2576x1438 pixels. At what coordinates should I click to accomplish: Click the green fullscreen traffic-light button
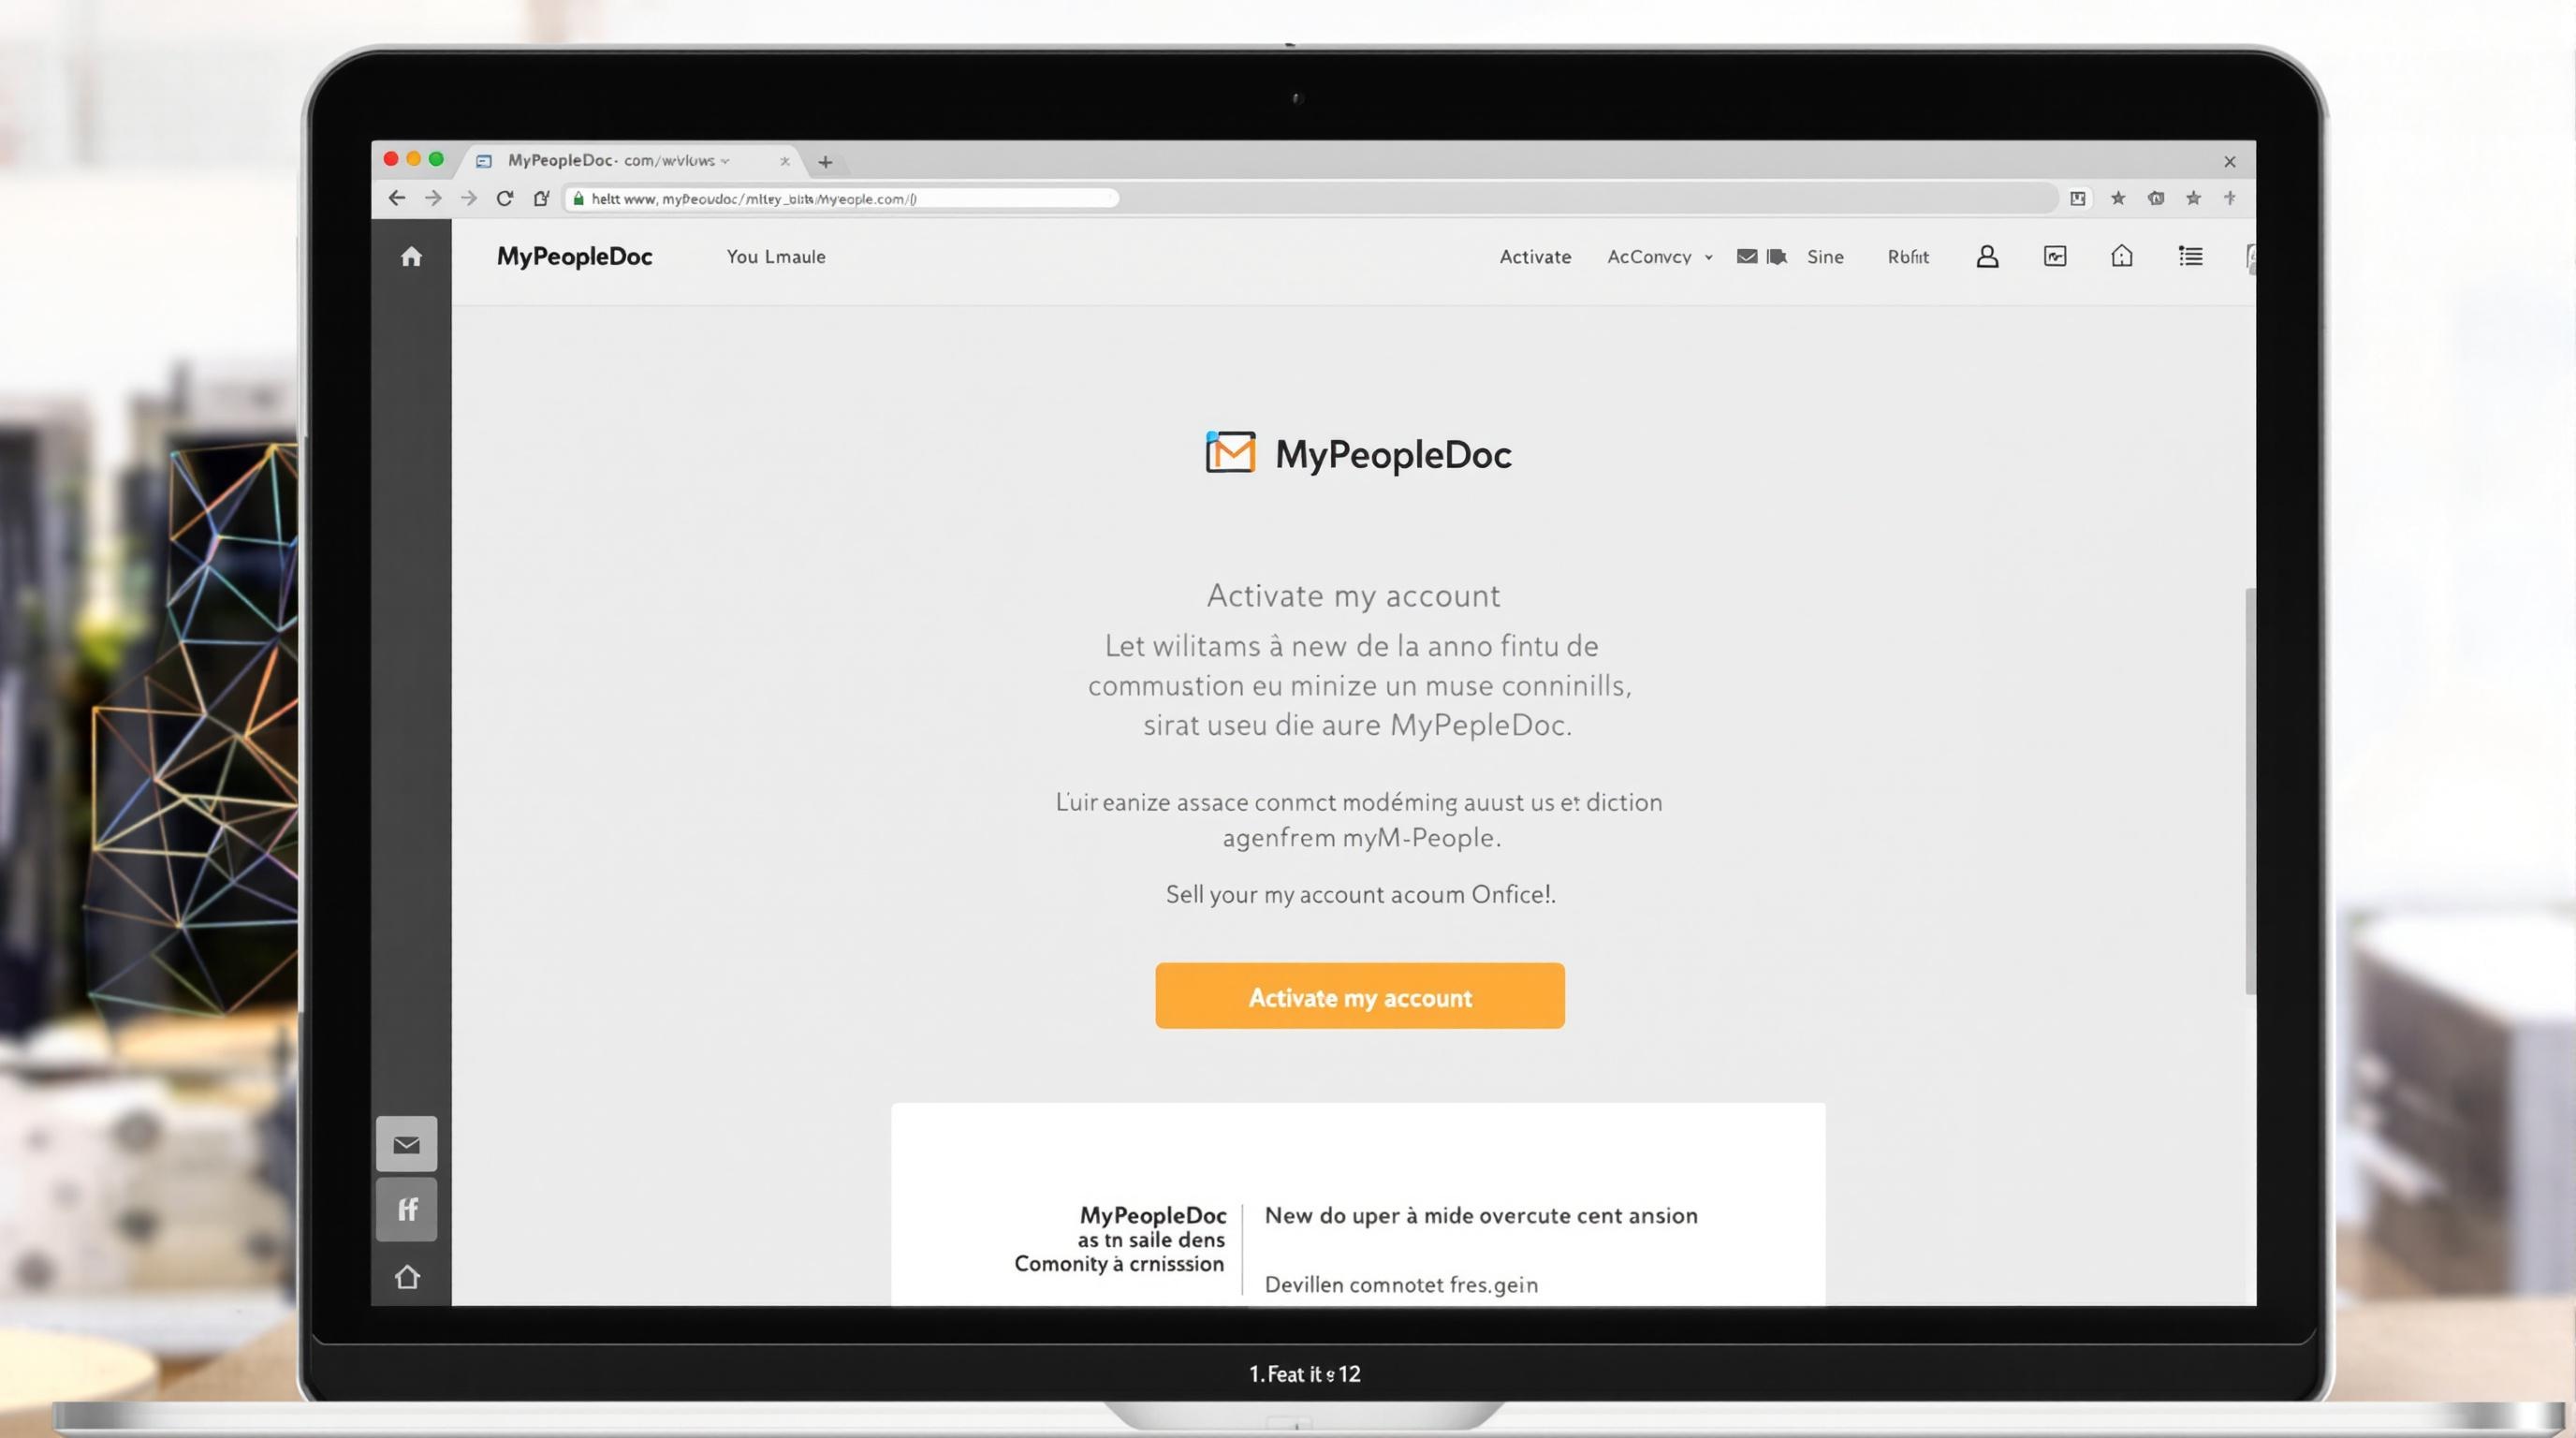[x=436, y=159]
